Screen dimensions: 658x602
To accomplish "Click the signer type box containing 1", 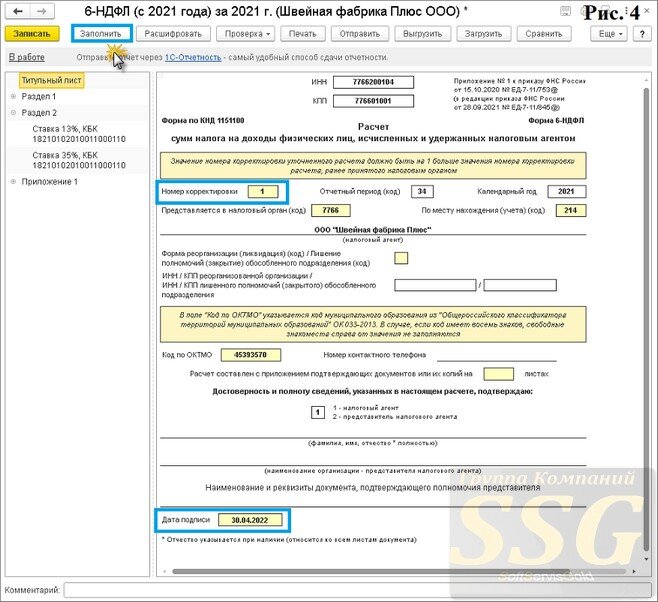I will coord(318,413).
